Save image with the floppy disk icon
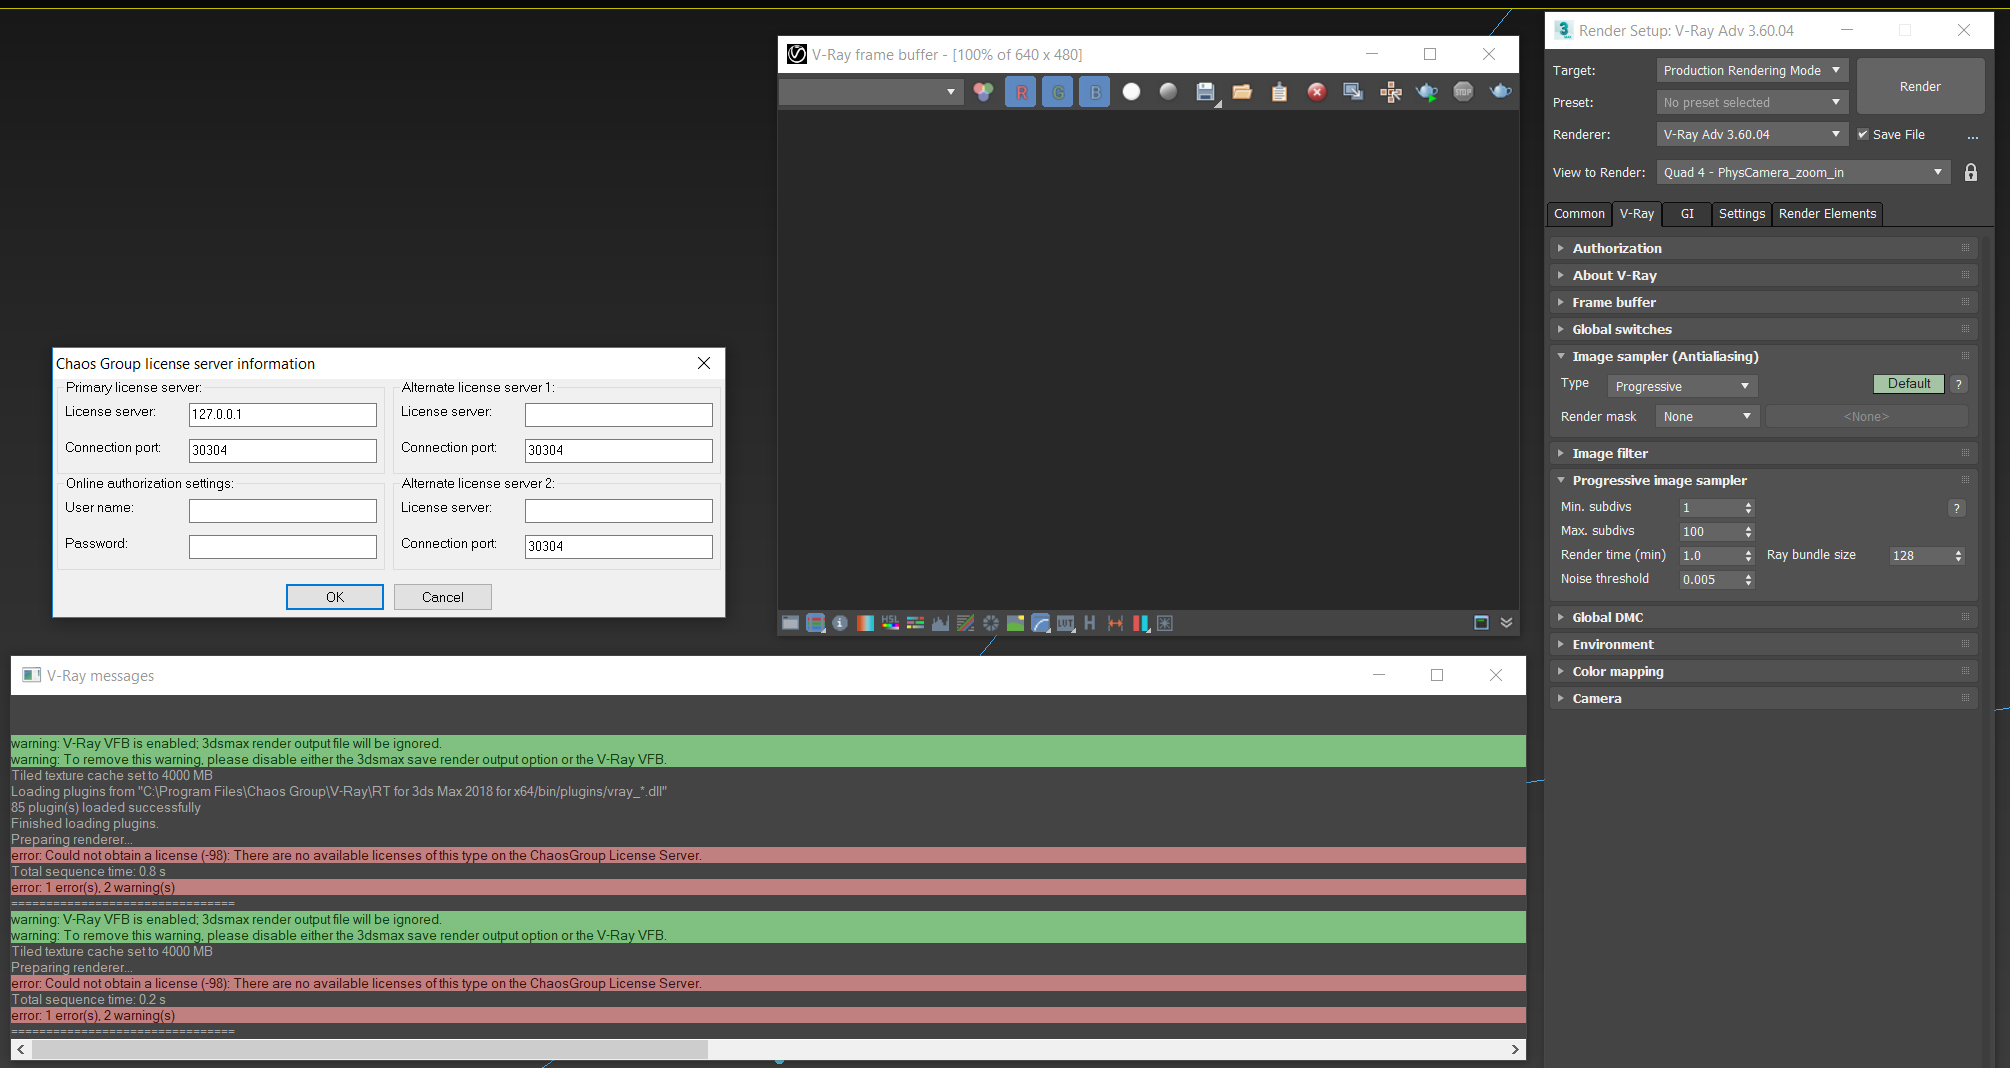The image size is (2010, 1068). [x=1205, y=92]
